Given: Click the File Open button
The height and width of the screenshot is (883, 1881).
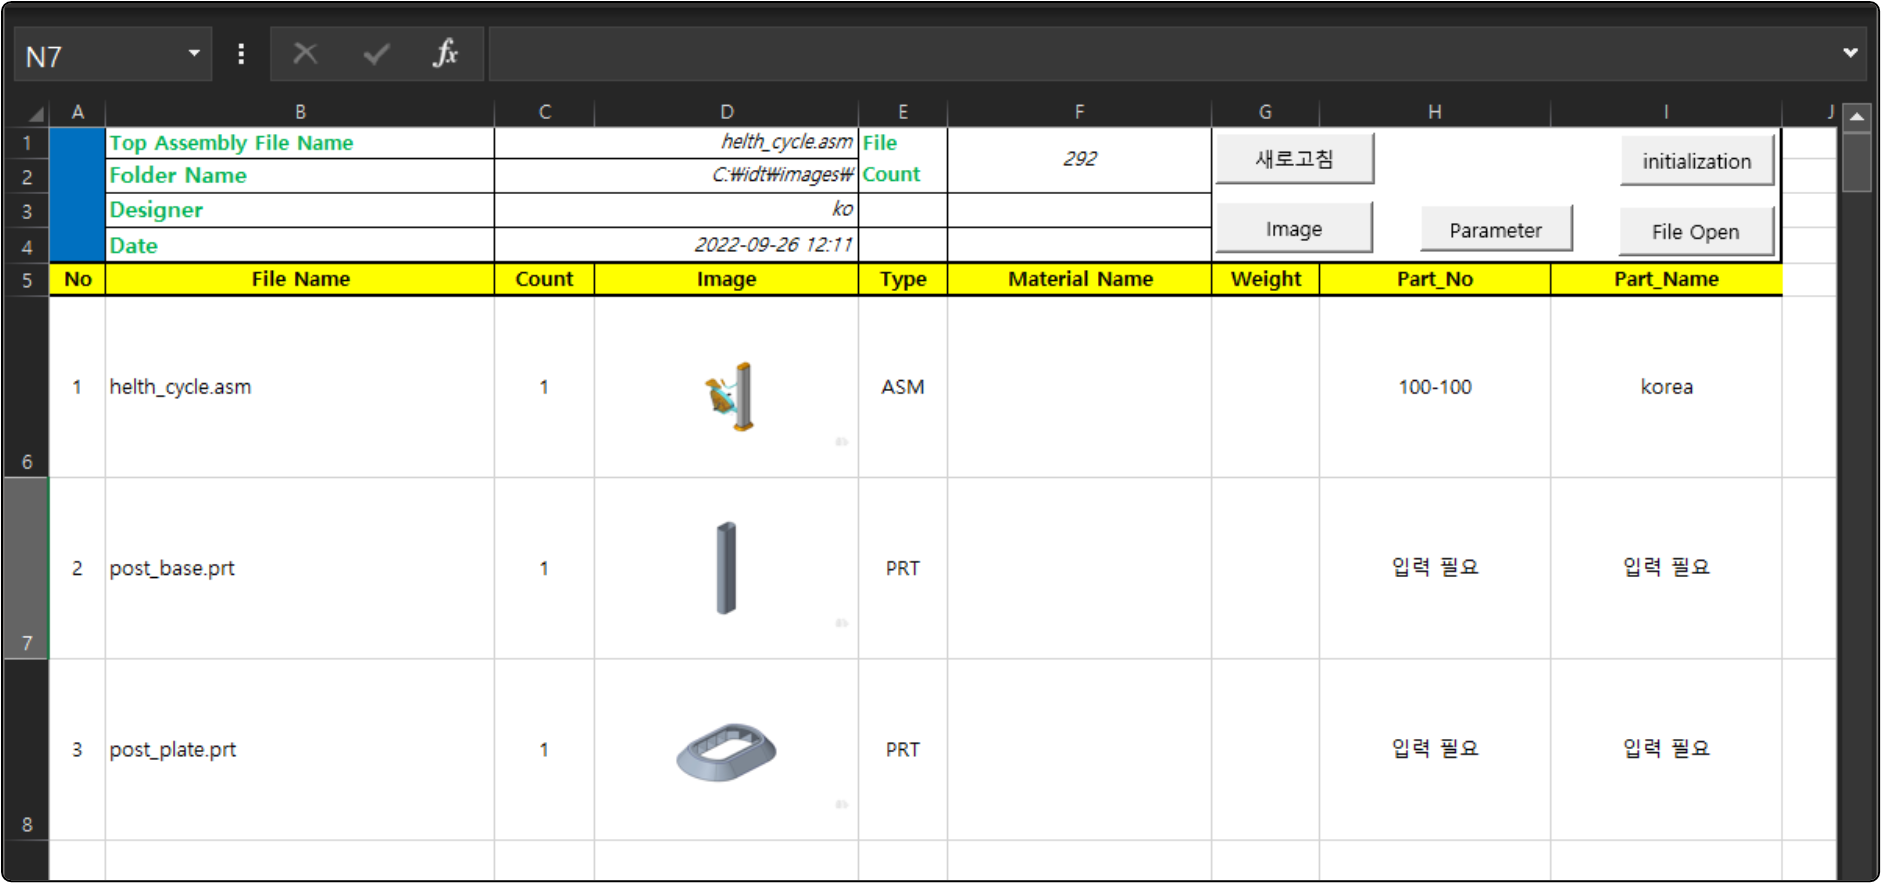Looking at the screenshot, I should pyautogui.click(x=1695, y=231).
